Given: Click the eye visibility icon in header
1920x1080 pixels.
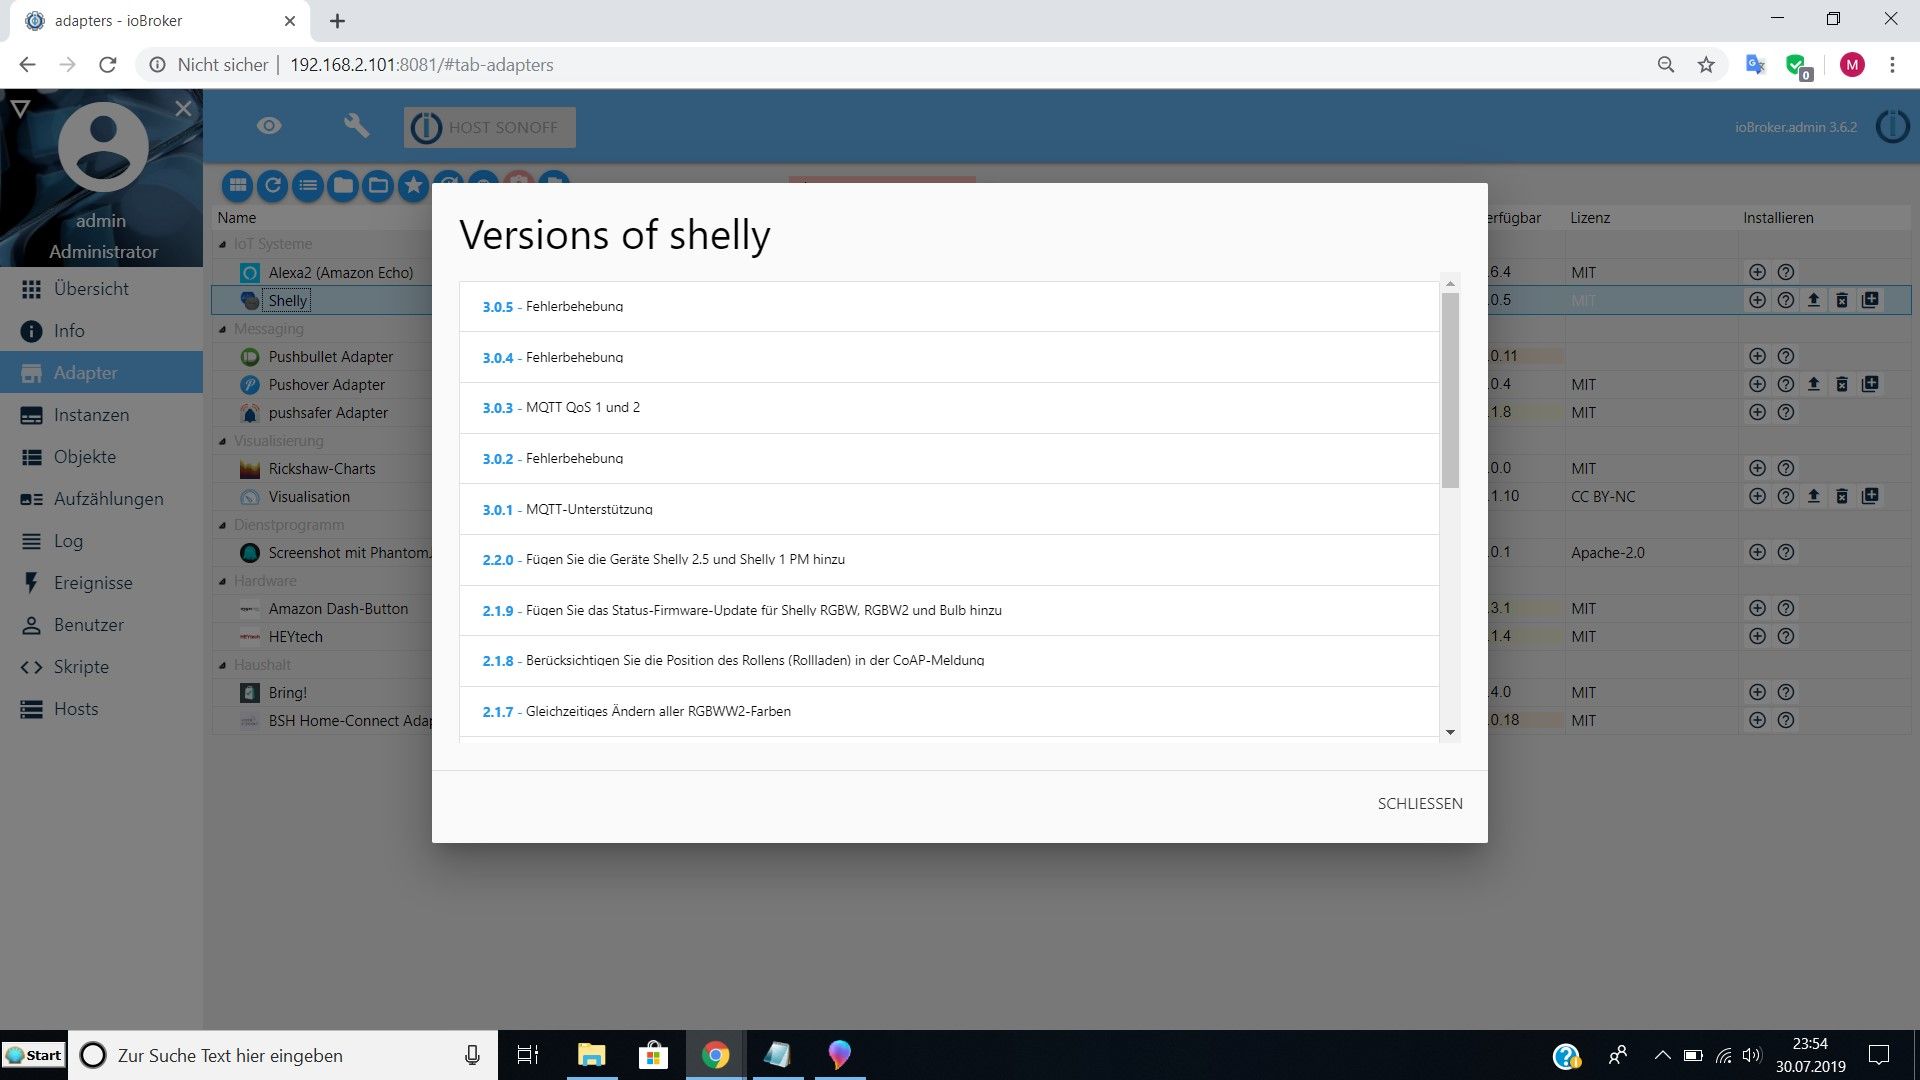Looking at the screenshot, I should (x=269, y=126).
